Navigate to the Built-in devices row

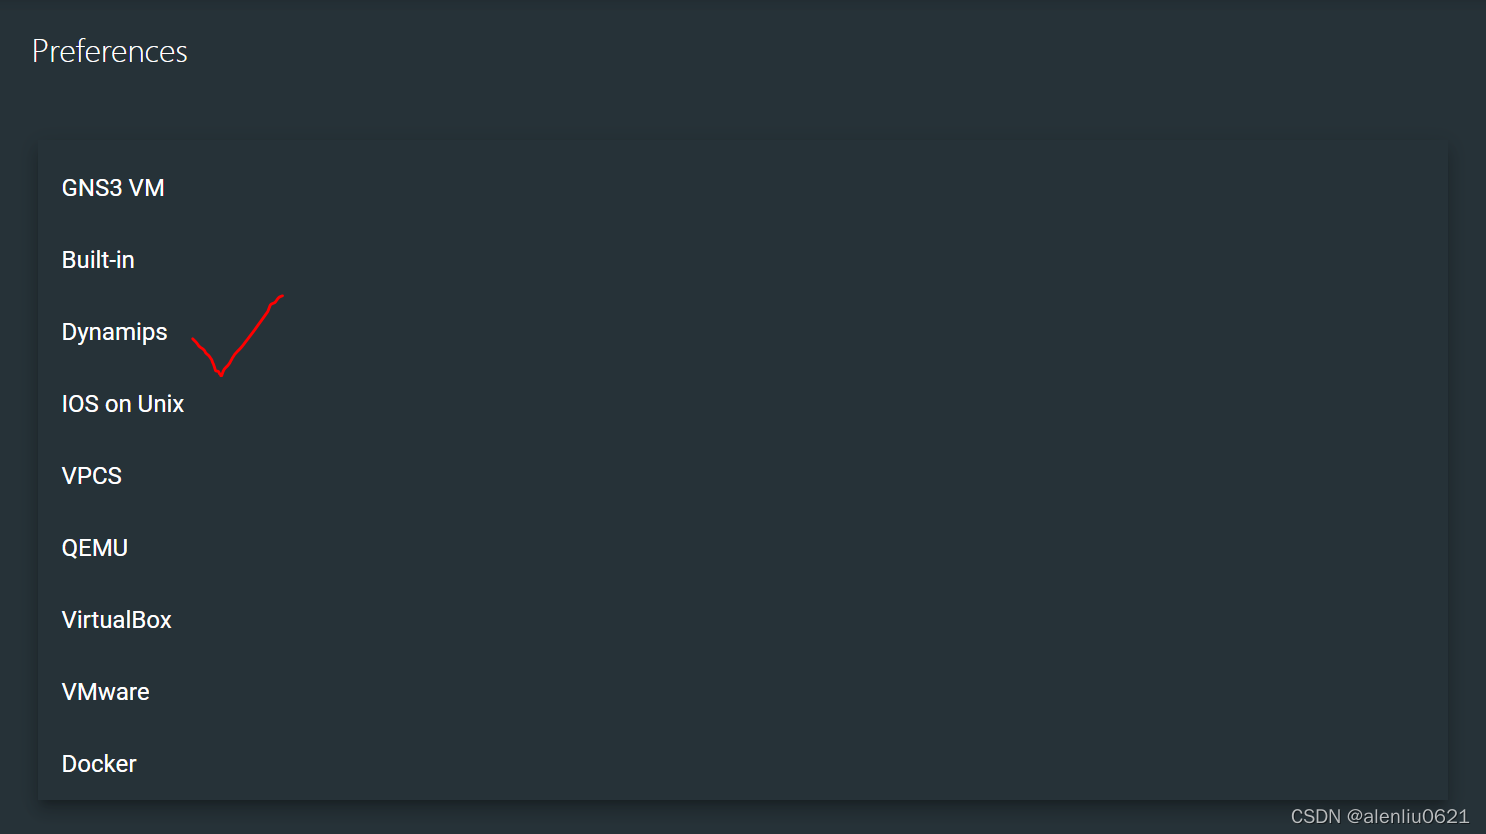pos(743,260)
